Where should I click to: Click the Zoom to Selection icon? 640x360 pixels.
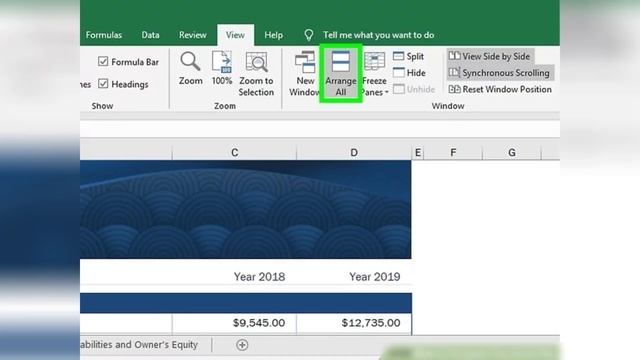(x=256, y=62)
